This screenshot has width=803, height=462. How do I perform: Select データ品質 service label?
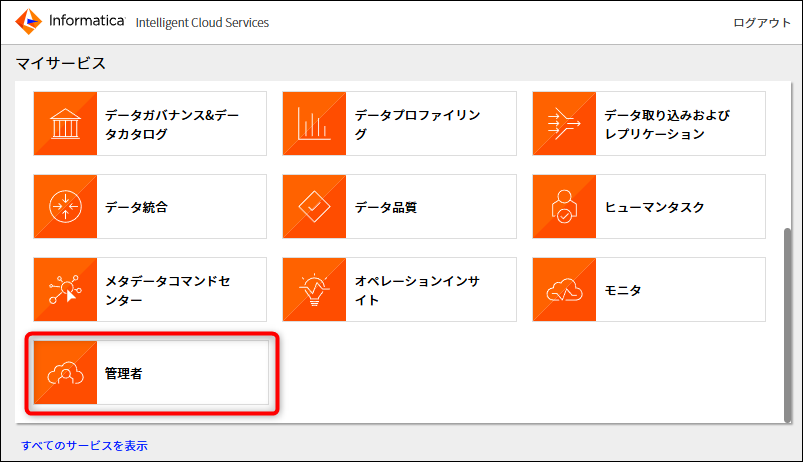386,207
